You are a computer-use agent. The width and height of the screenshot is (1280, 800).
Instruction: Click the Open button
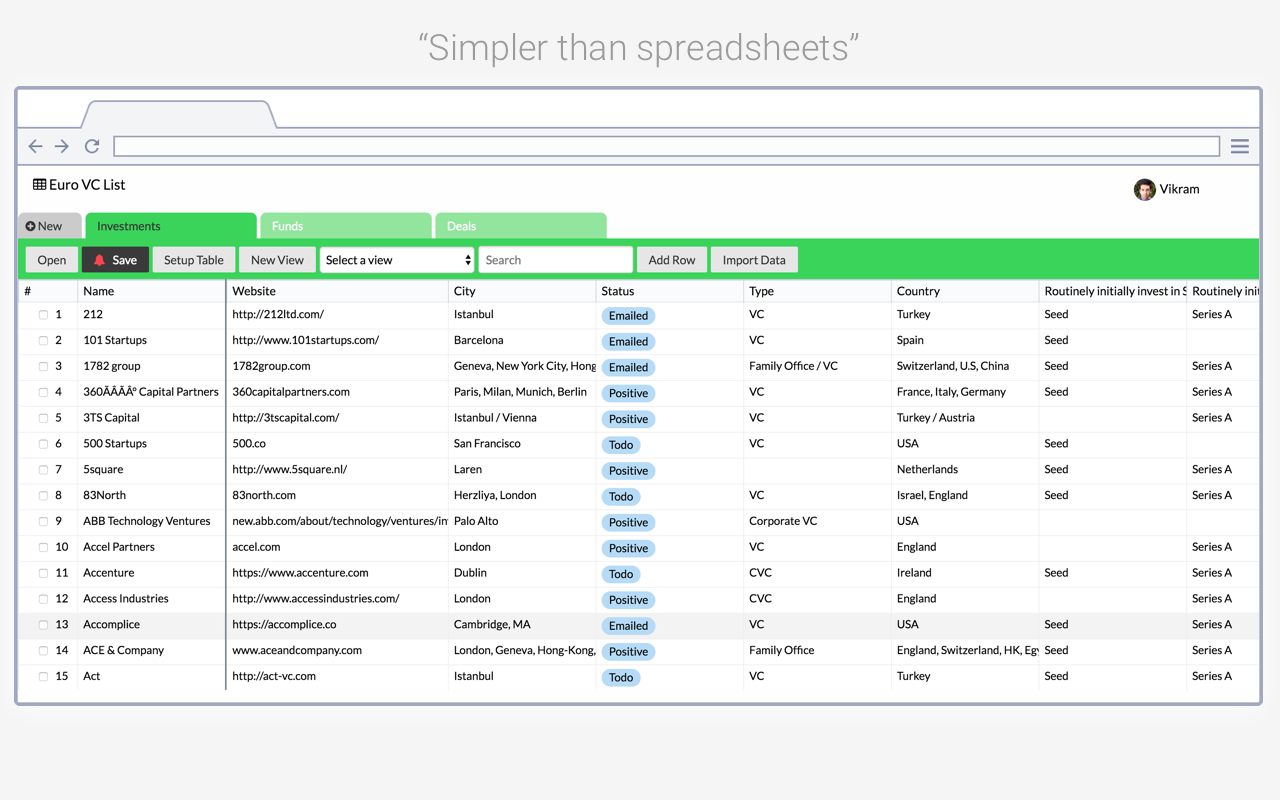pyautogui.click(x=52, y=260)
